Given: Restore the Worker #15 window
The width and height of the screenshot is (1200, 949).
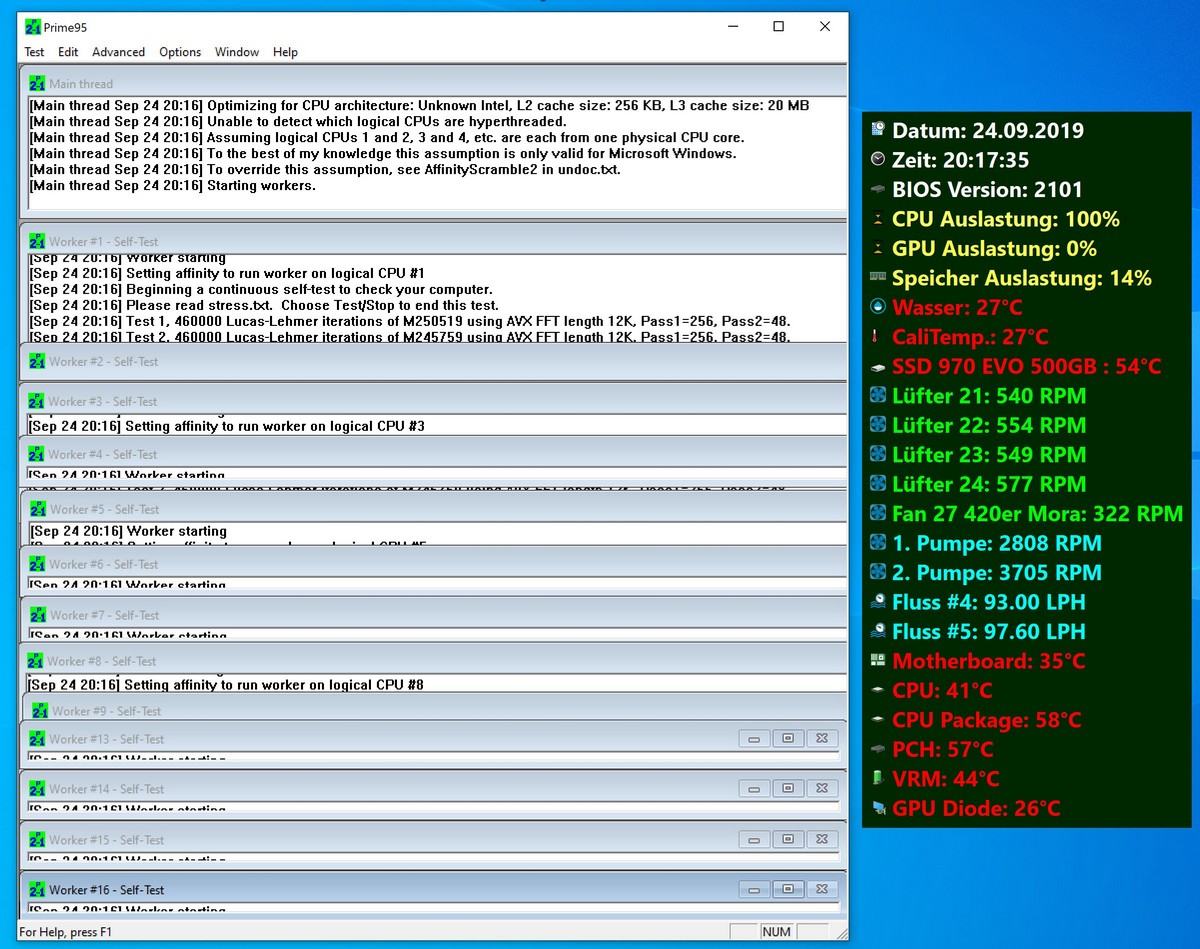Looking at the screenshot, I should pos(788,840).
